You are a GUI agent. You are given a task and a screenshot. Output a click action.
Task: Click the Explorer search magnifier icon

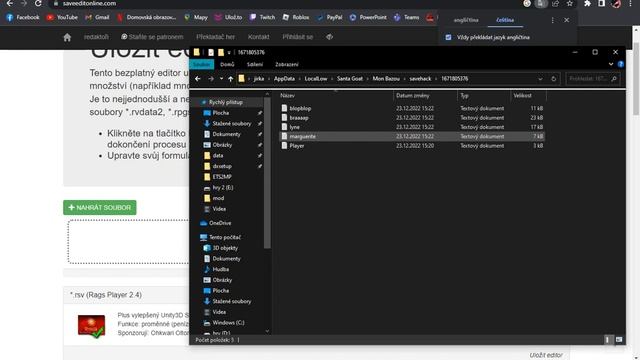click(614, 79)
